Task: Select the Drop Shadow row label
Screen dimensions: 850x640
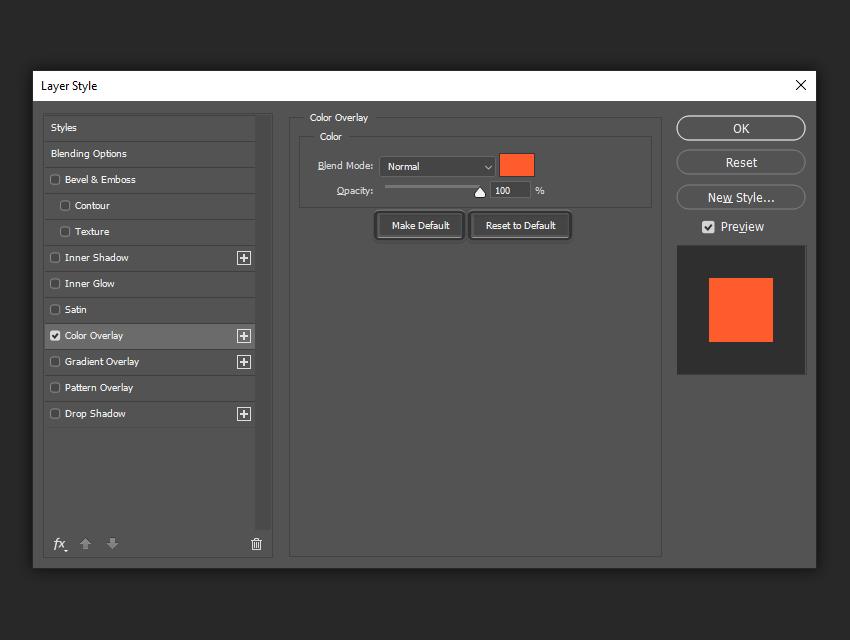Action: (95, 413)
